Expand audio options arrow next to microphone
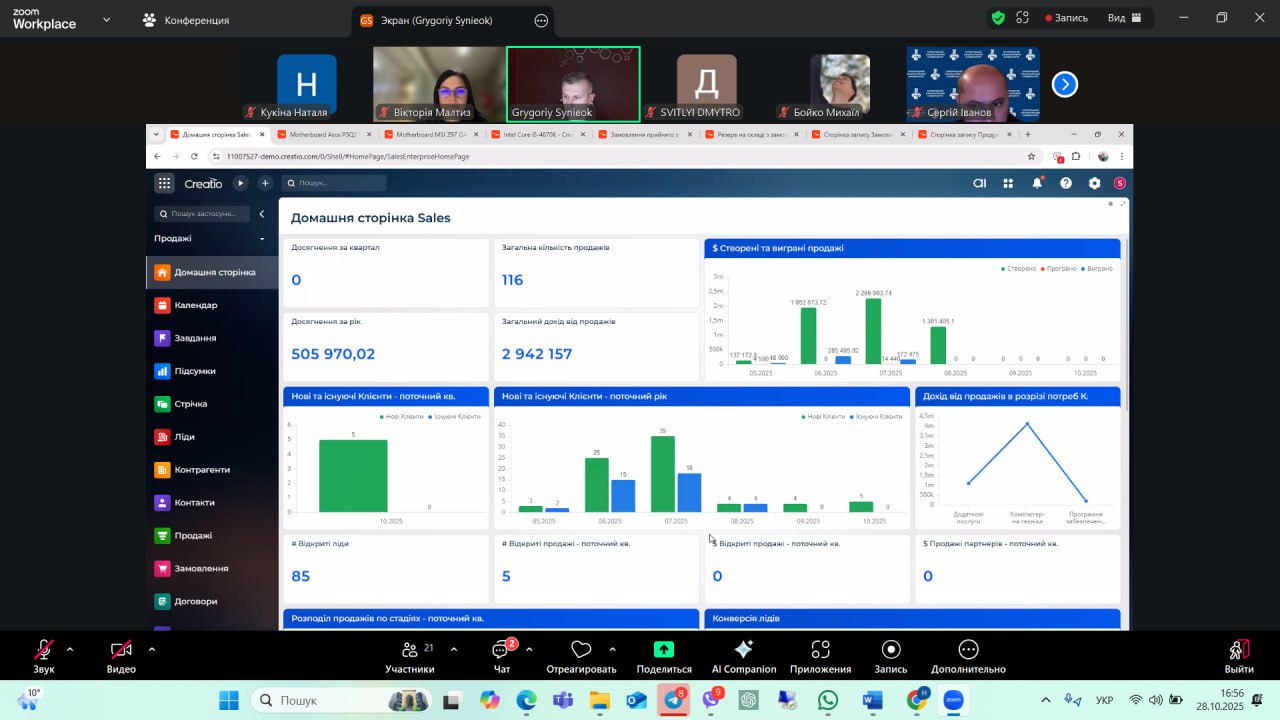This screenshot has width=1280, height=720. pyautogui.click(x=70, y=649)
